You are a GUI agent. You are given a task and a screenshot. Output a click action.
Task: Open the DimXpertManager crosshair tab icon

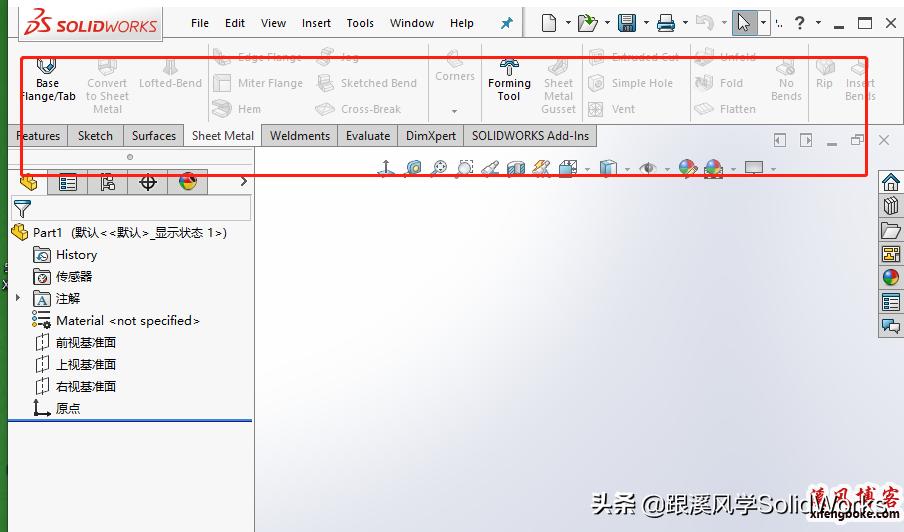pyautogui.click(x=148, y=183)
